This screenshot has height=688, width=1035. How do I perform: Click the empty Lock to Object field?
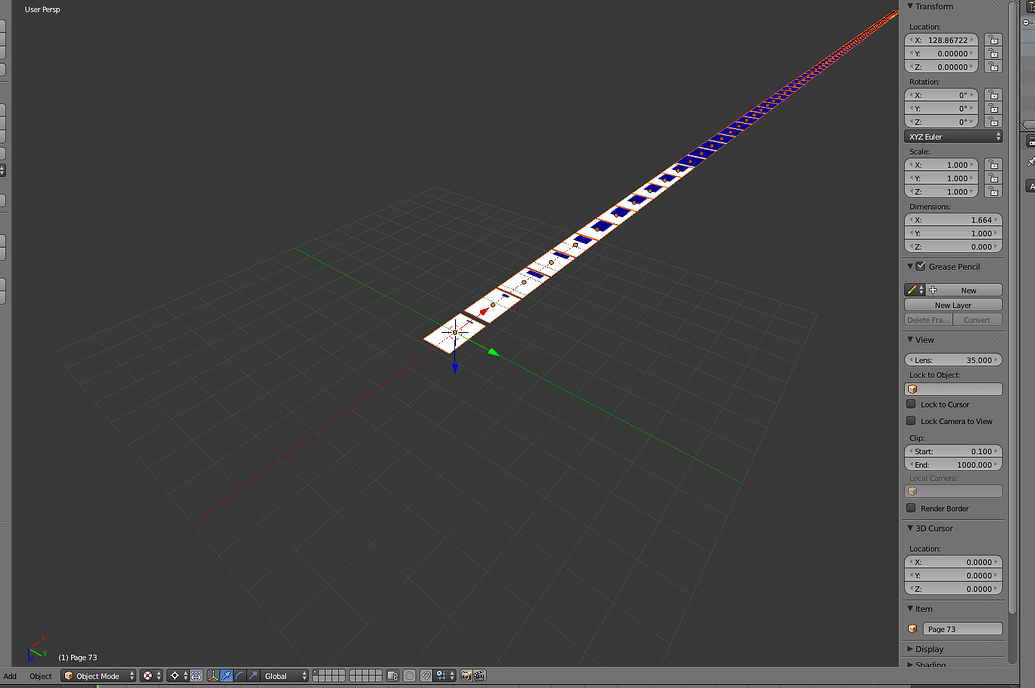pos(953,389)
